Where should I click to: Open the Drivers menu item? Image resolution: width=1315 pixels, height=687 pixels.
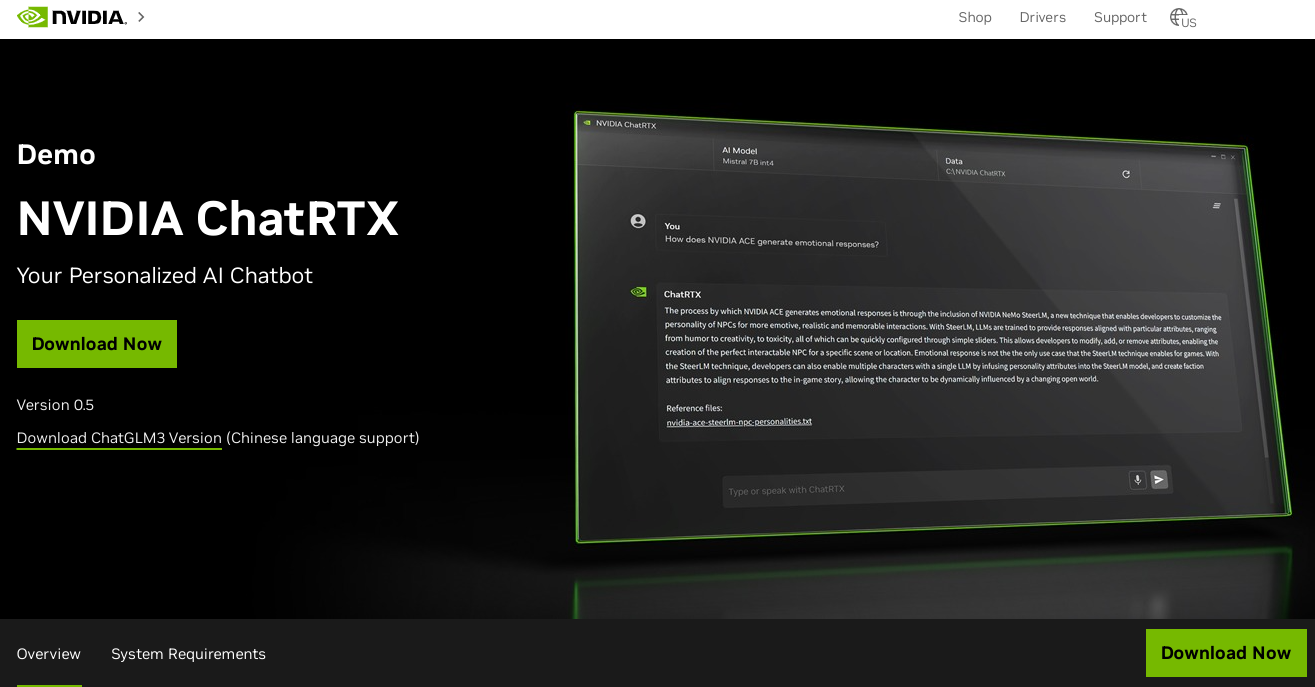1042,18
